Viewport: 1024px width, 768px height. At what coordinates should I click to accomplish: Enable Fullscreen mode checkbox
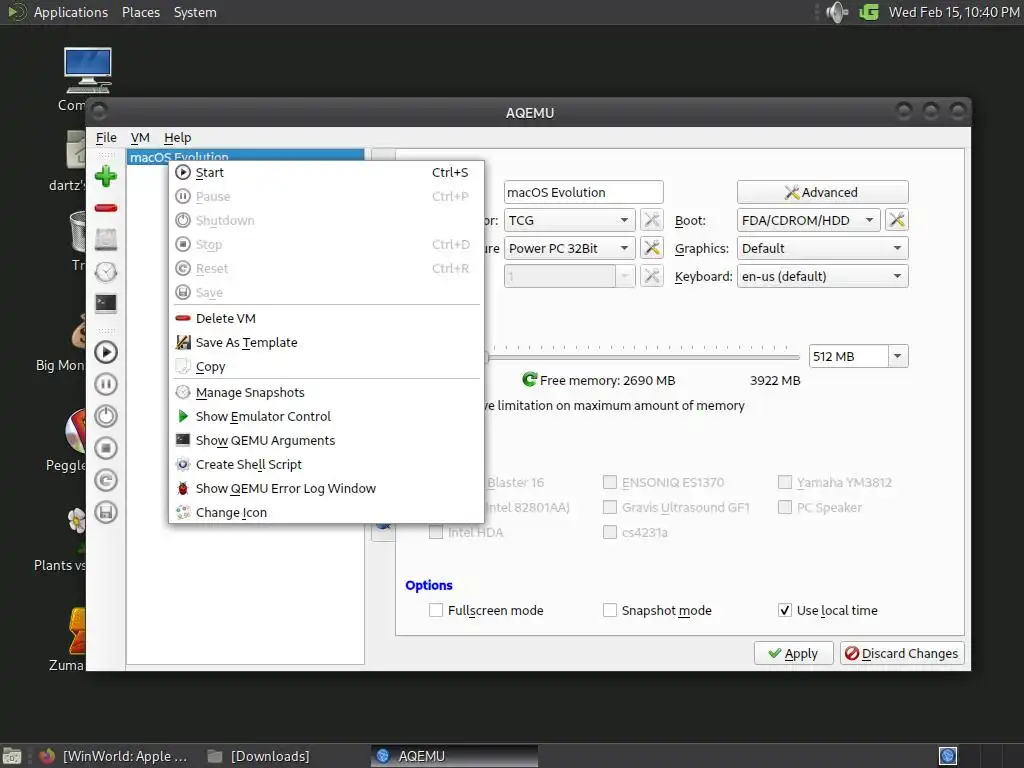point(436,610)
